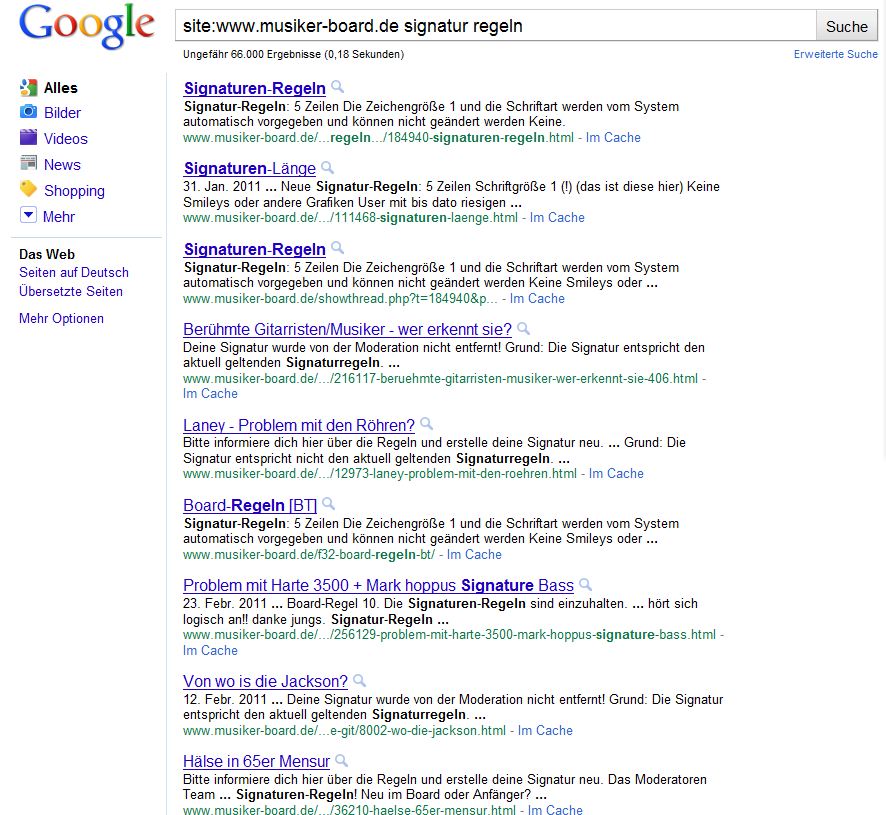The height and width of the screenshot is (815, 886).
Task: Open Hälse in 65er Mensur result
Action: point(257,762)
